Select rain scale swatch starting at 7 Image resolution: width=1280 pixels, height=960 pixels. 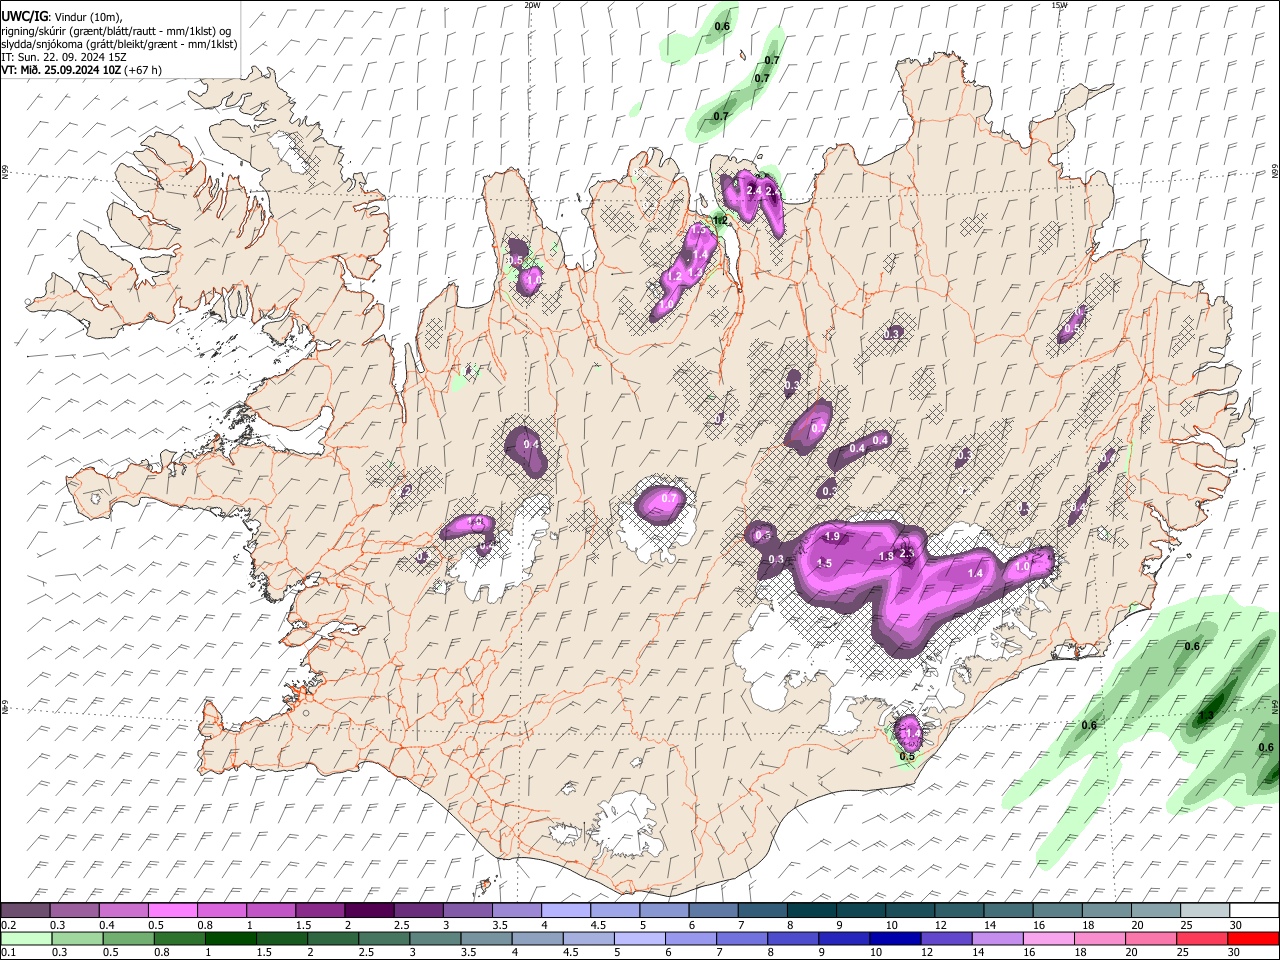pos(742,938)
